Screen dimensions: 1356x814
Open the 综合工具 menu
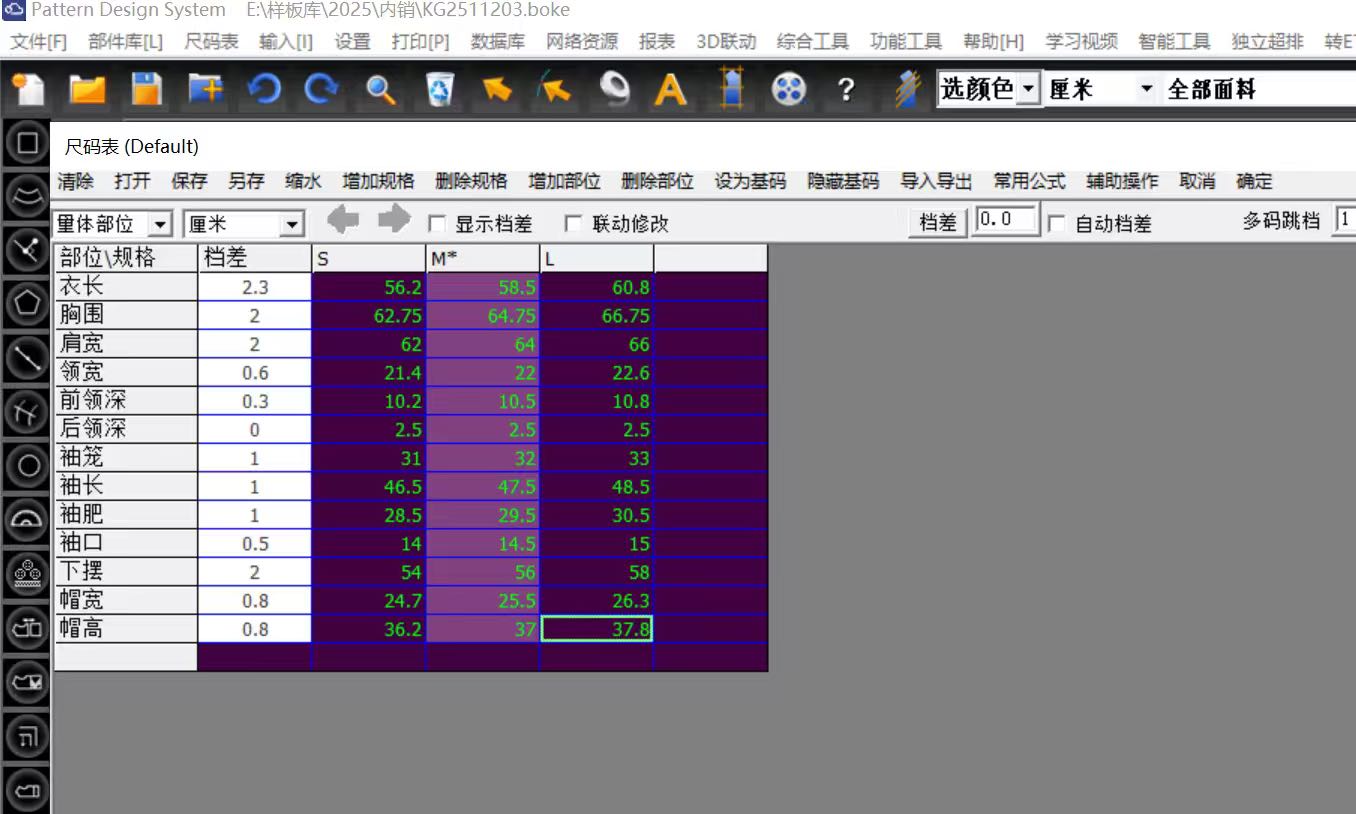point(812,41)
